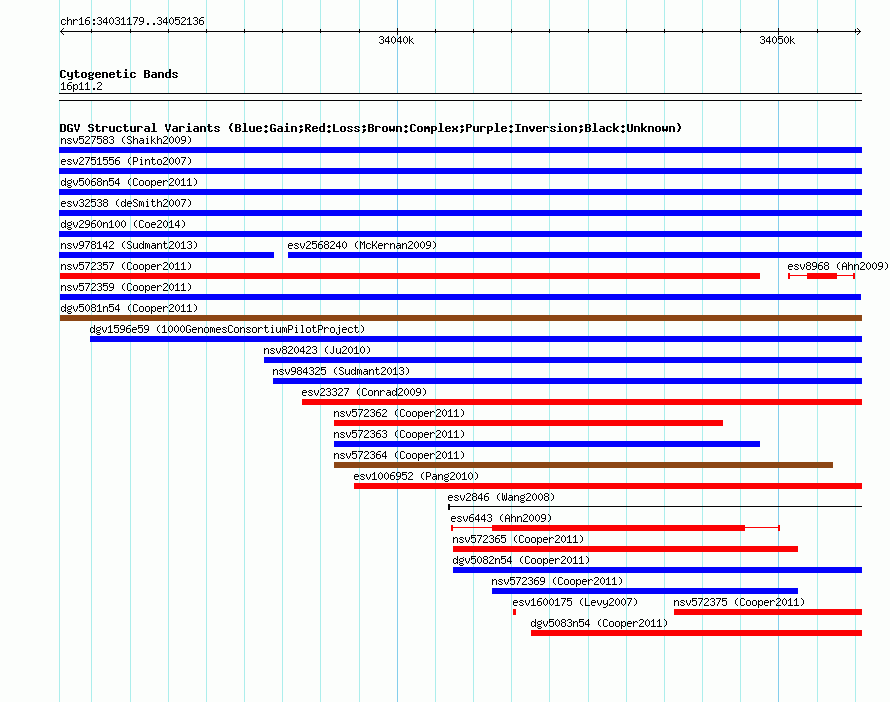Click the nsv978142 (Sudmant2013) short blue bar
890x702 pixels.
pos(167,255)
